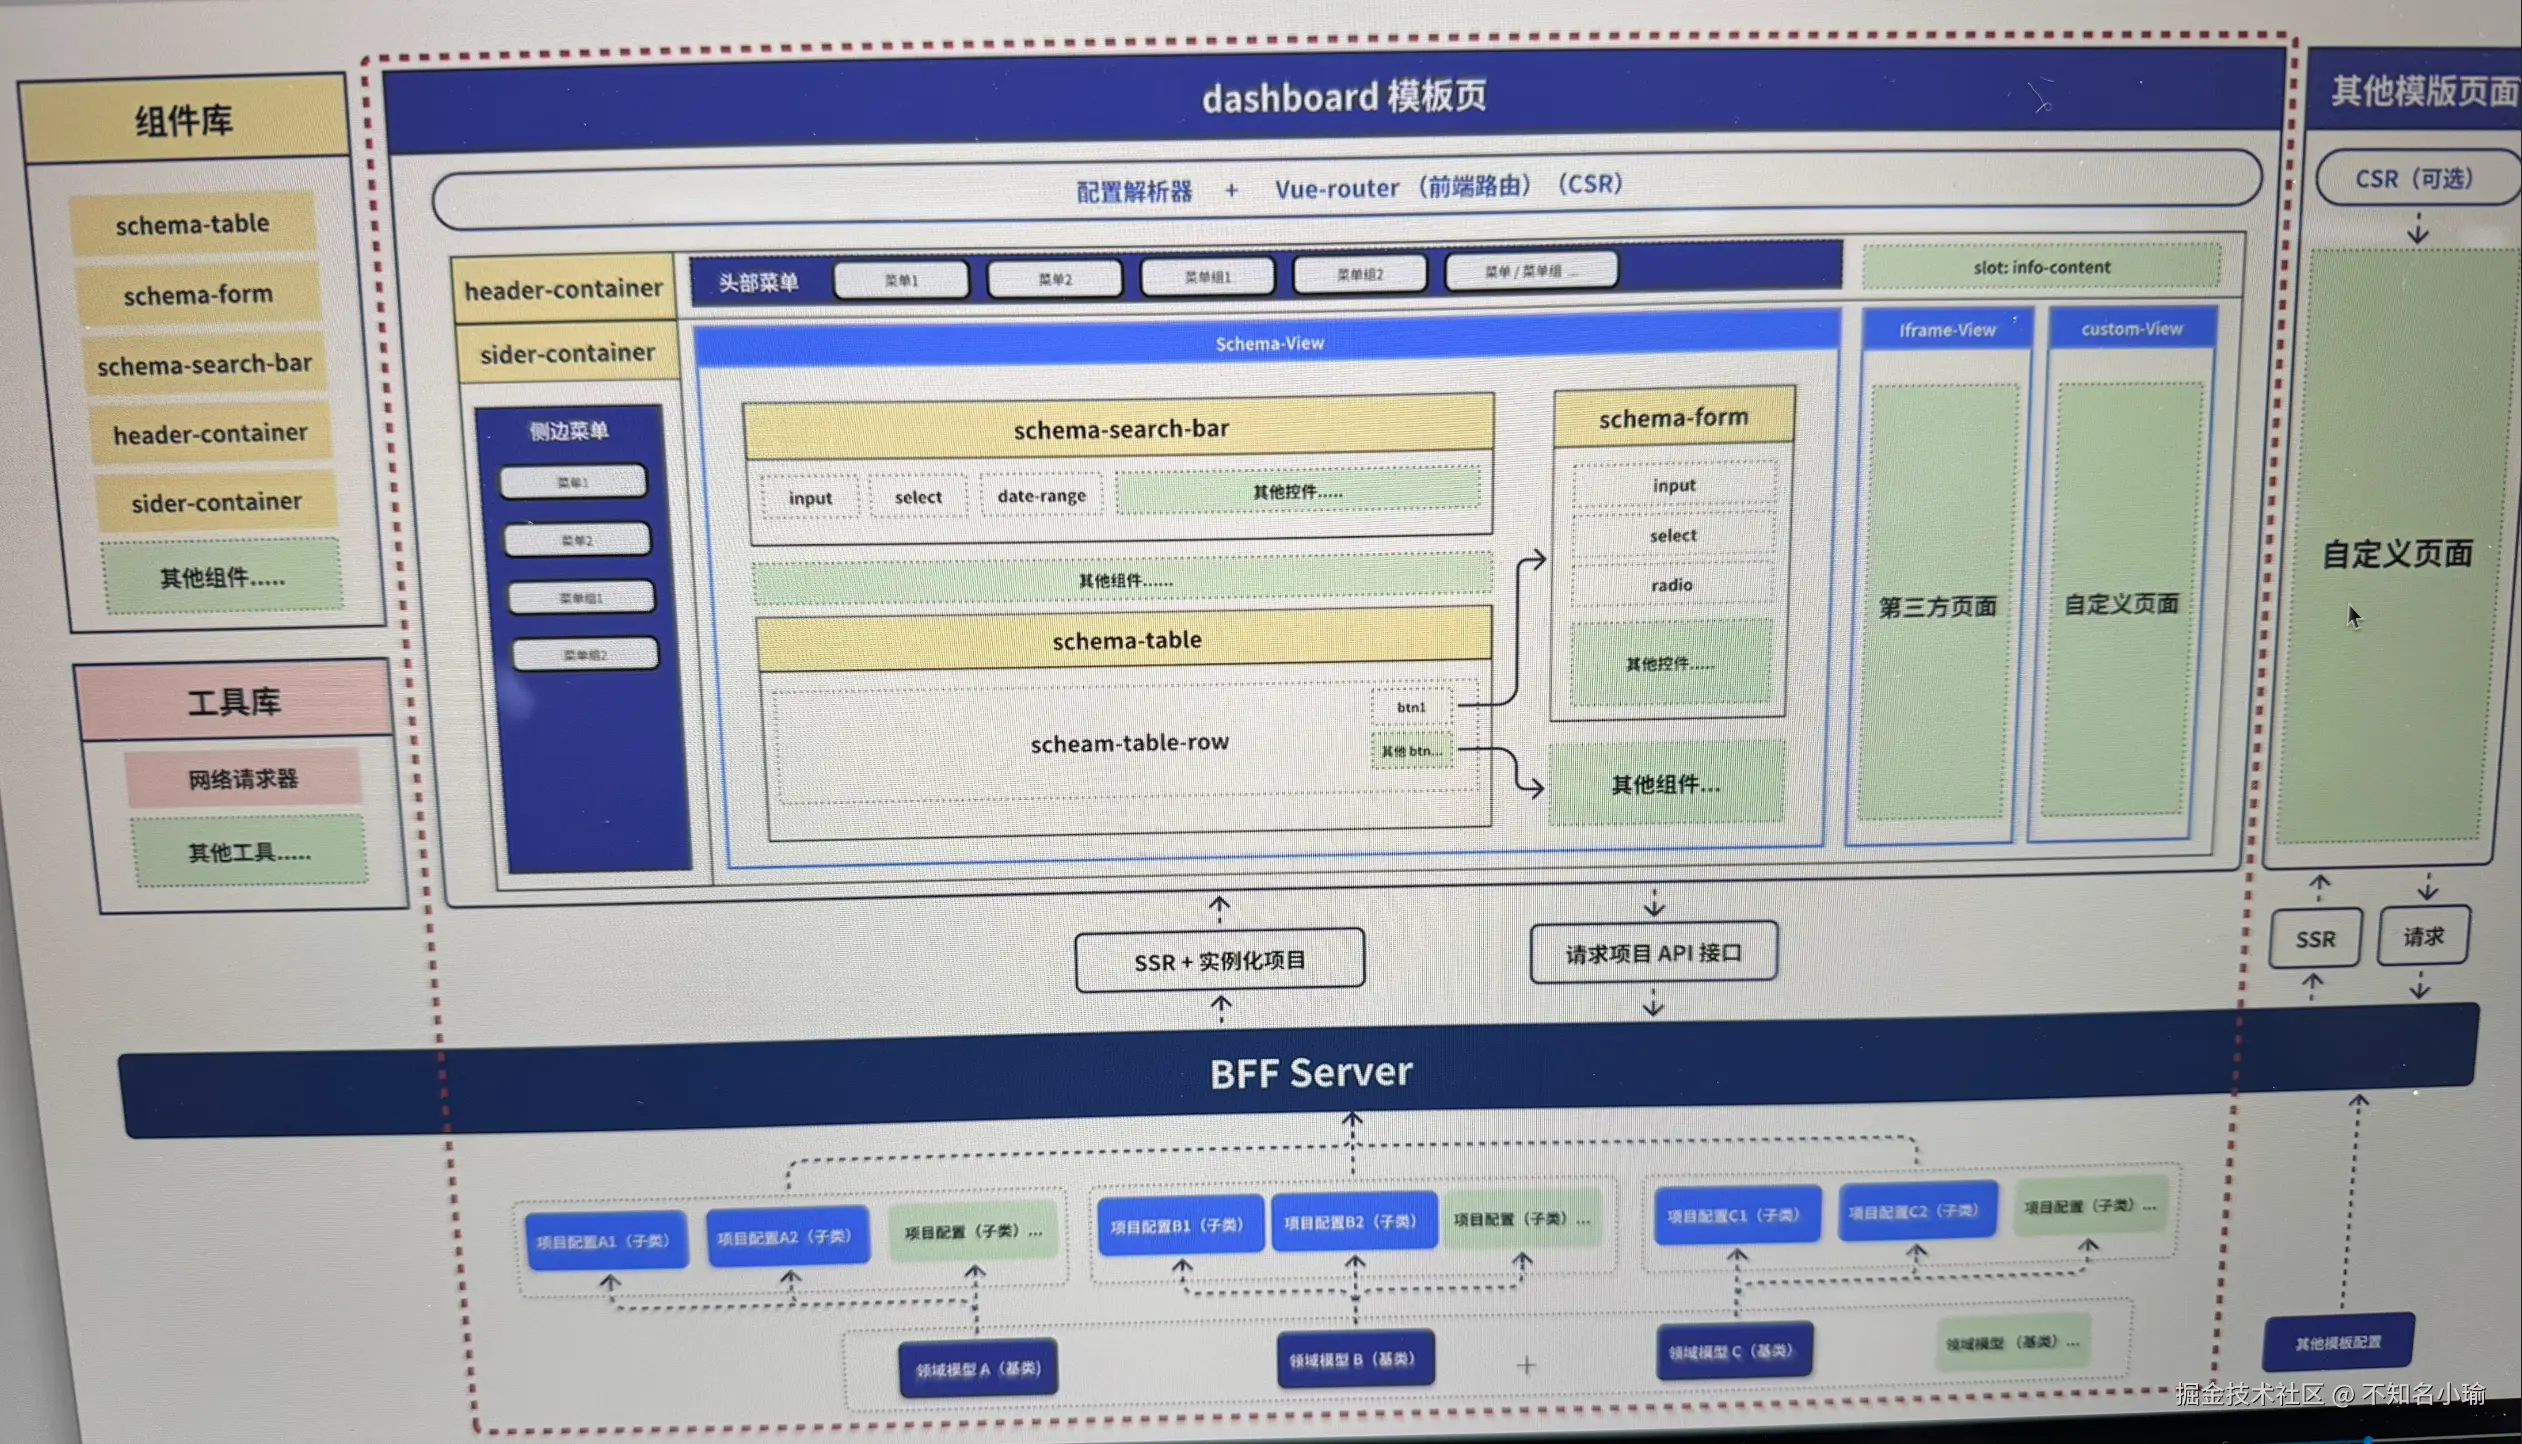Click 网络请求器 in the 工具库 panel
Viewport: 2522px width, 1444px height.
tap(243, 779)
